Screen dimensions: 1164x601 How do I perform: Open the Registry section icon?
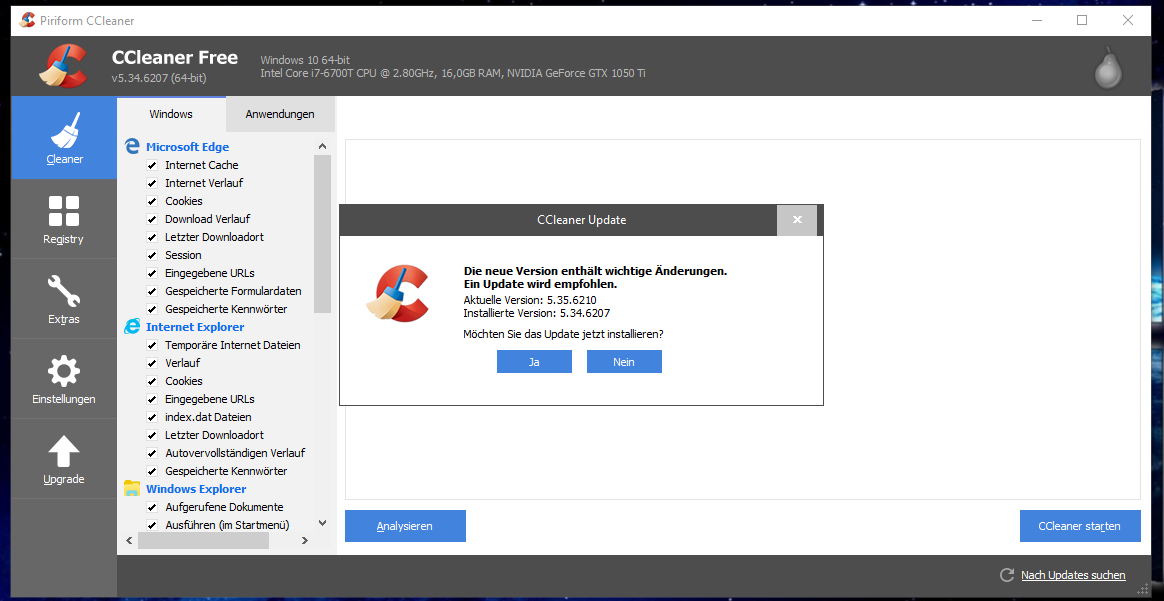(64, 211)
